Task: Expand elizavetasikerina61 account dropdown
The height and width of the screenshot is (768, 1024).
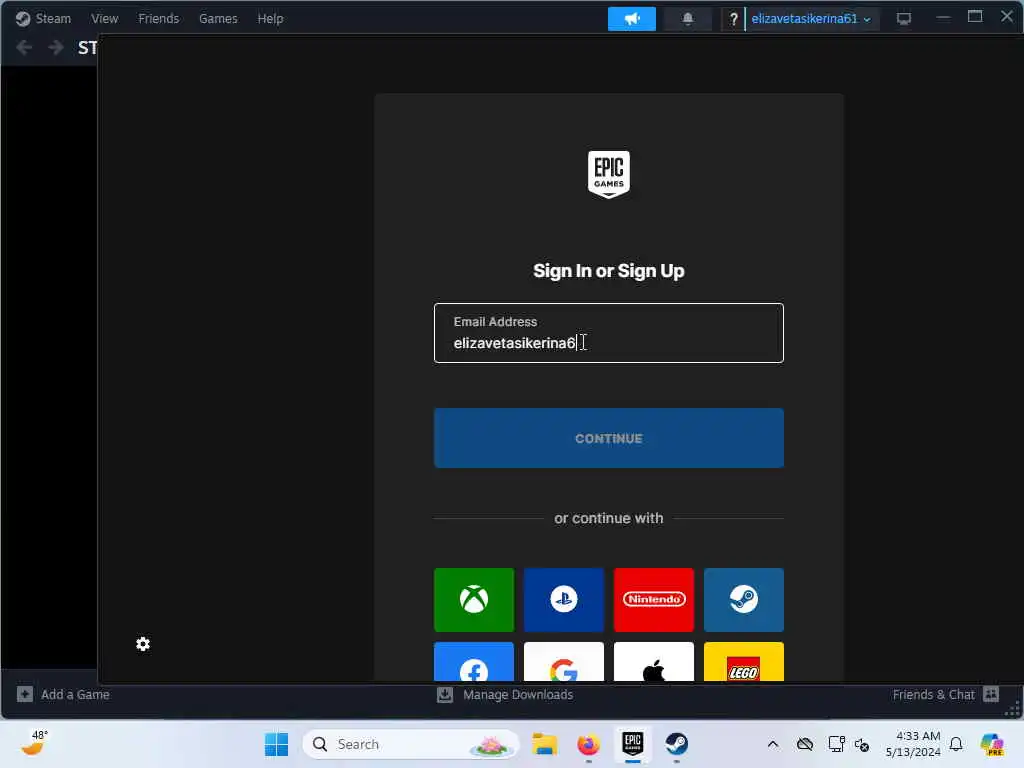Action: [x=811, y=19]
